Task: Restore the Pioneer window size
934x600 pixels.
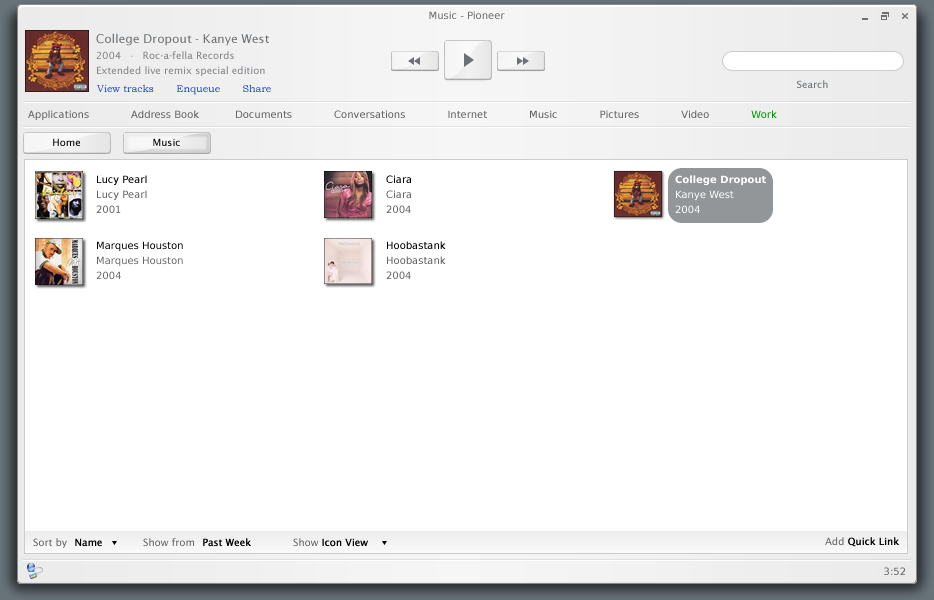Action: [x=885, y=16]
